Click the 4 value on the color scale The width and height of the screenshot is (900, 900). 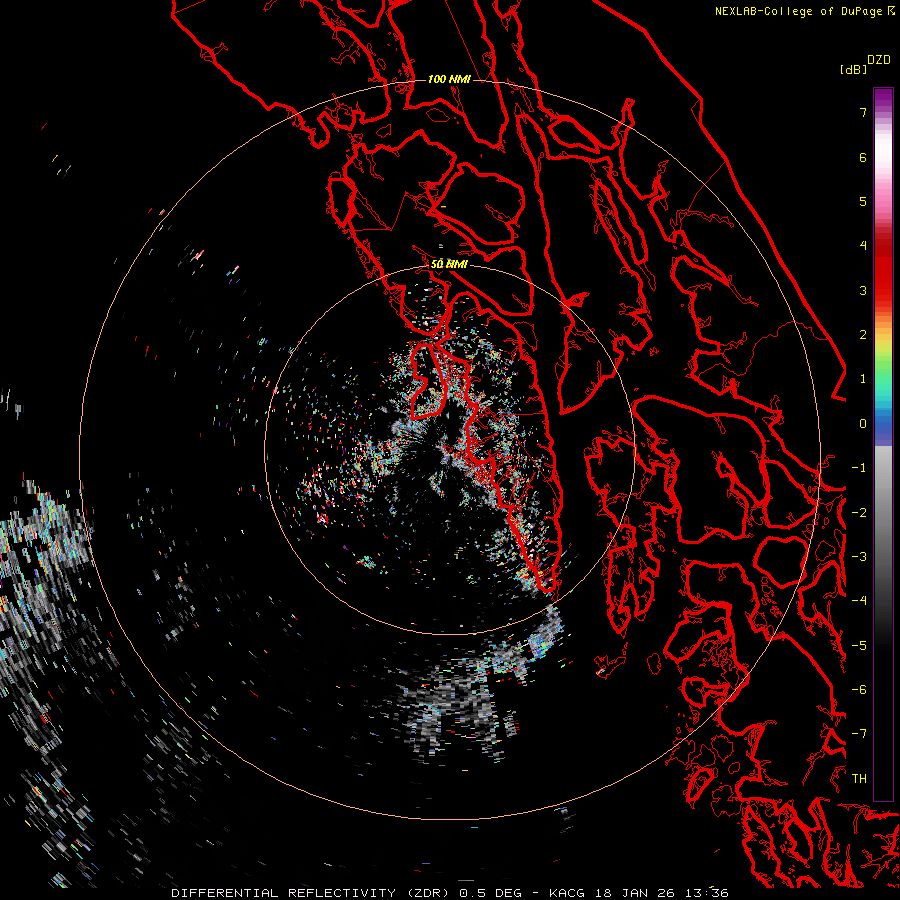[863, 245]
